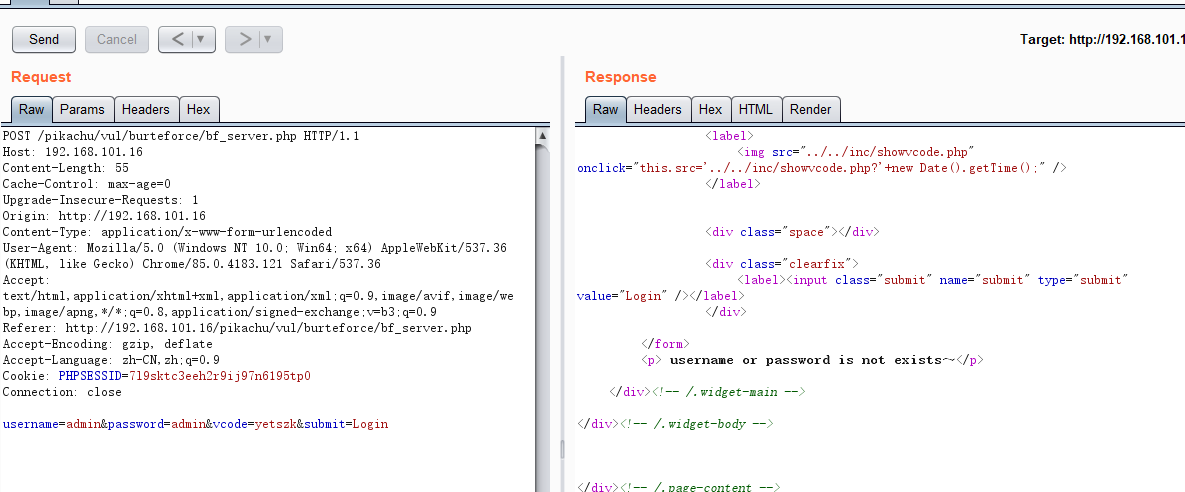The height and width of the screenshot is (492, 1185).
Task: Switch to the Request Hex tab
Action: [199, 110]
